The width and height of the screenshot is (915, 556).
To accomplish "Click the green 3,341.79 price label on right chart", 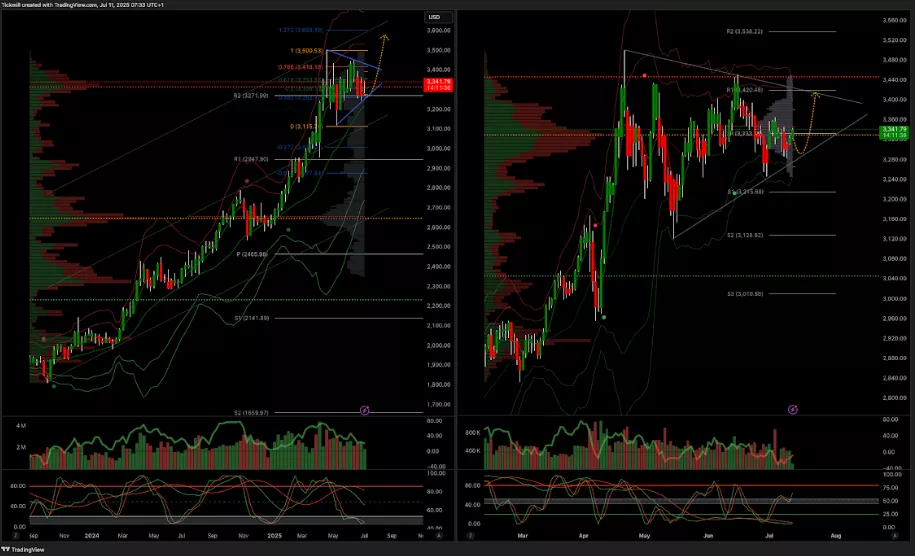I will pyautogui.click(x=894, y=129).
